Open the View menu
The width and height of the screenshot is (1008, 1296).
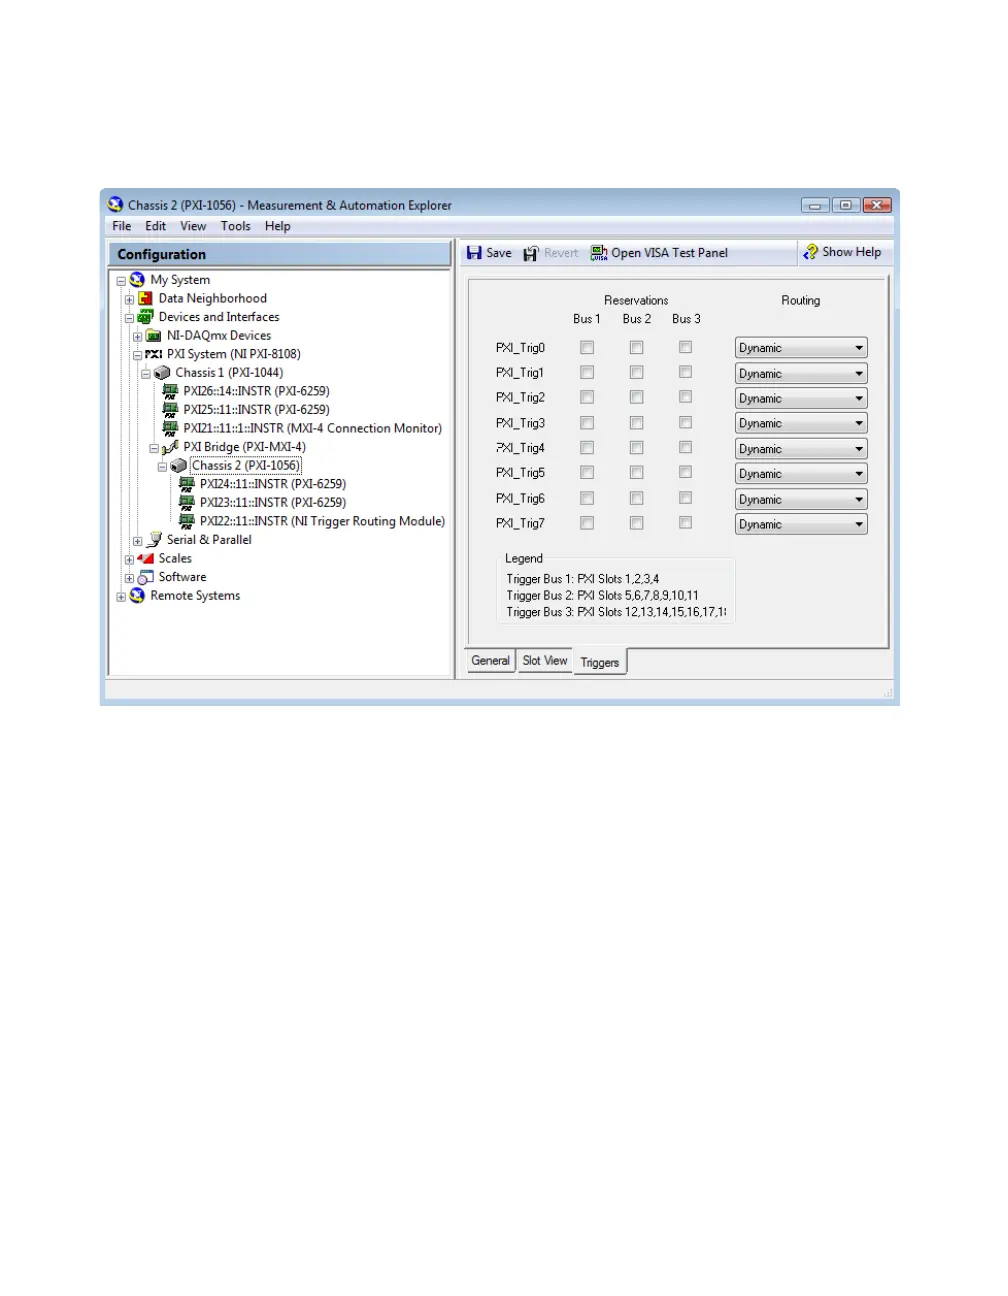[x=193, y=226]
